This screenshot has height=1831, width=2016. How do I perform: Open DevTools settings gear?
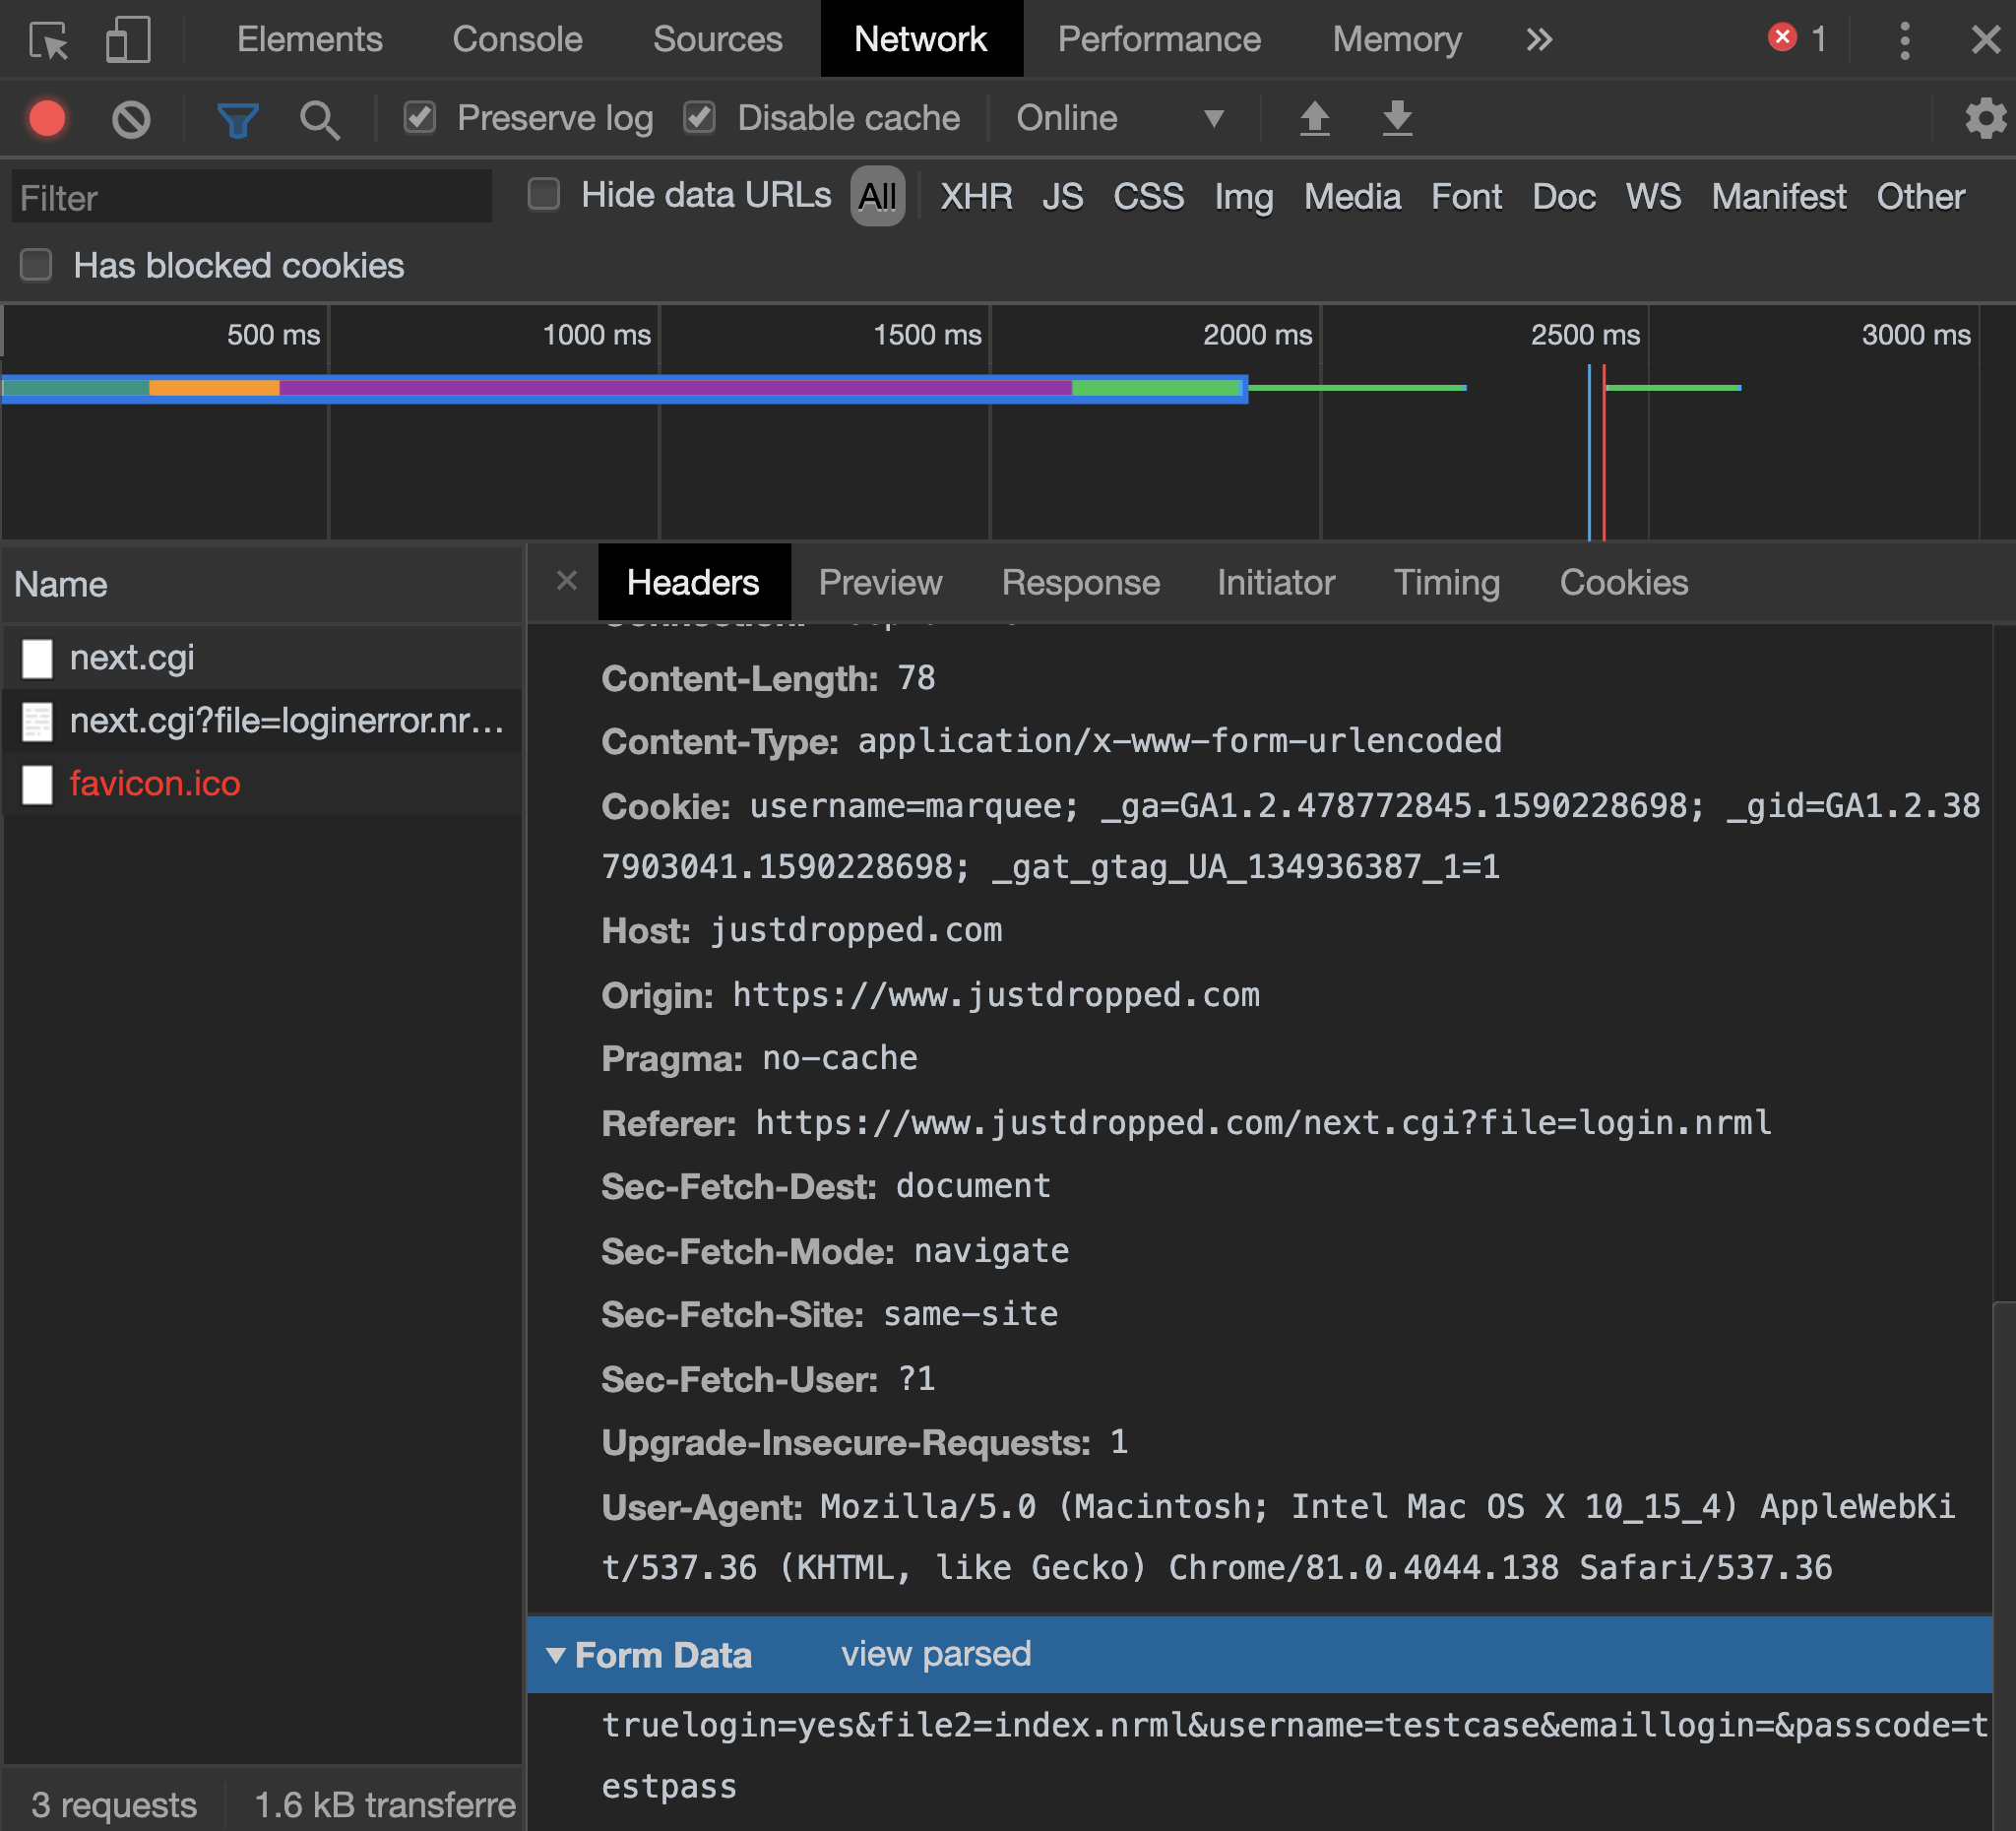[x=1985, y=118]
